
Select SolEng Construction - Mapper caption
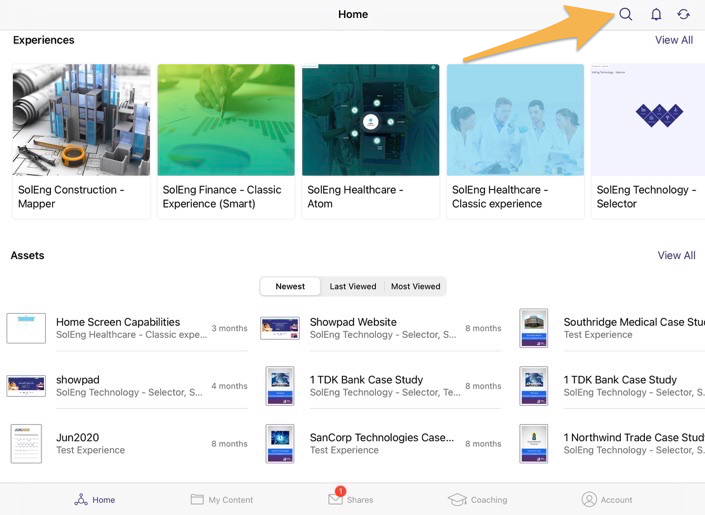click(x=71, y=197)
